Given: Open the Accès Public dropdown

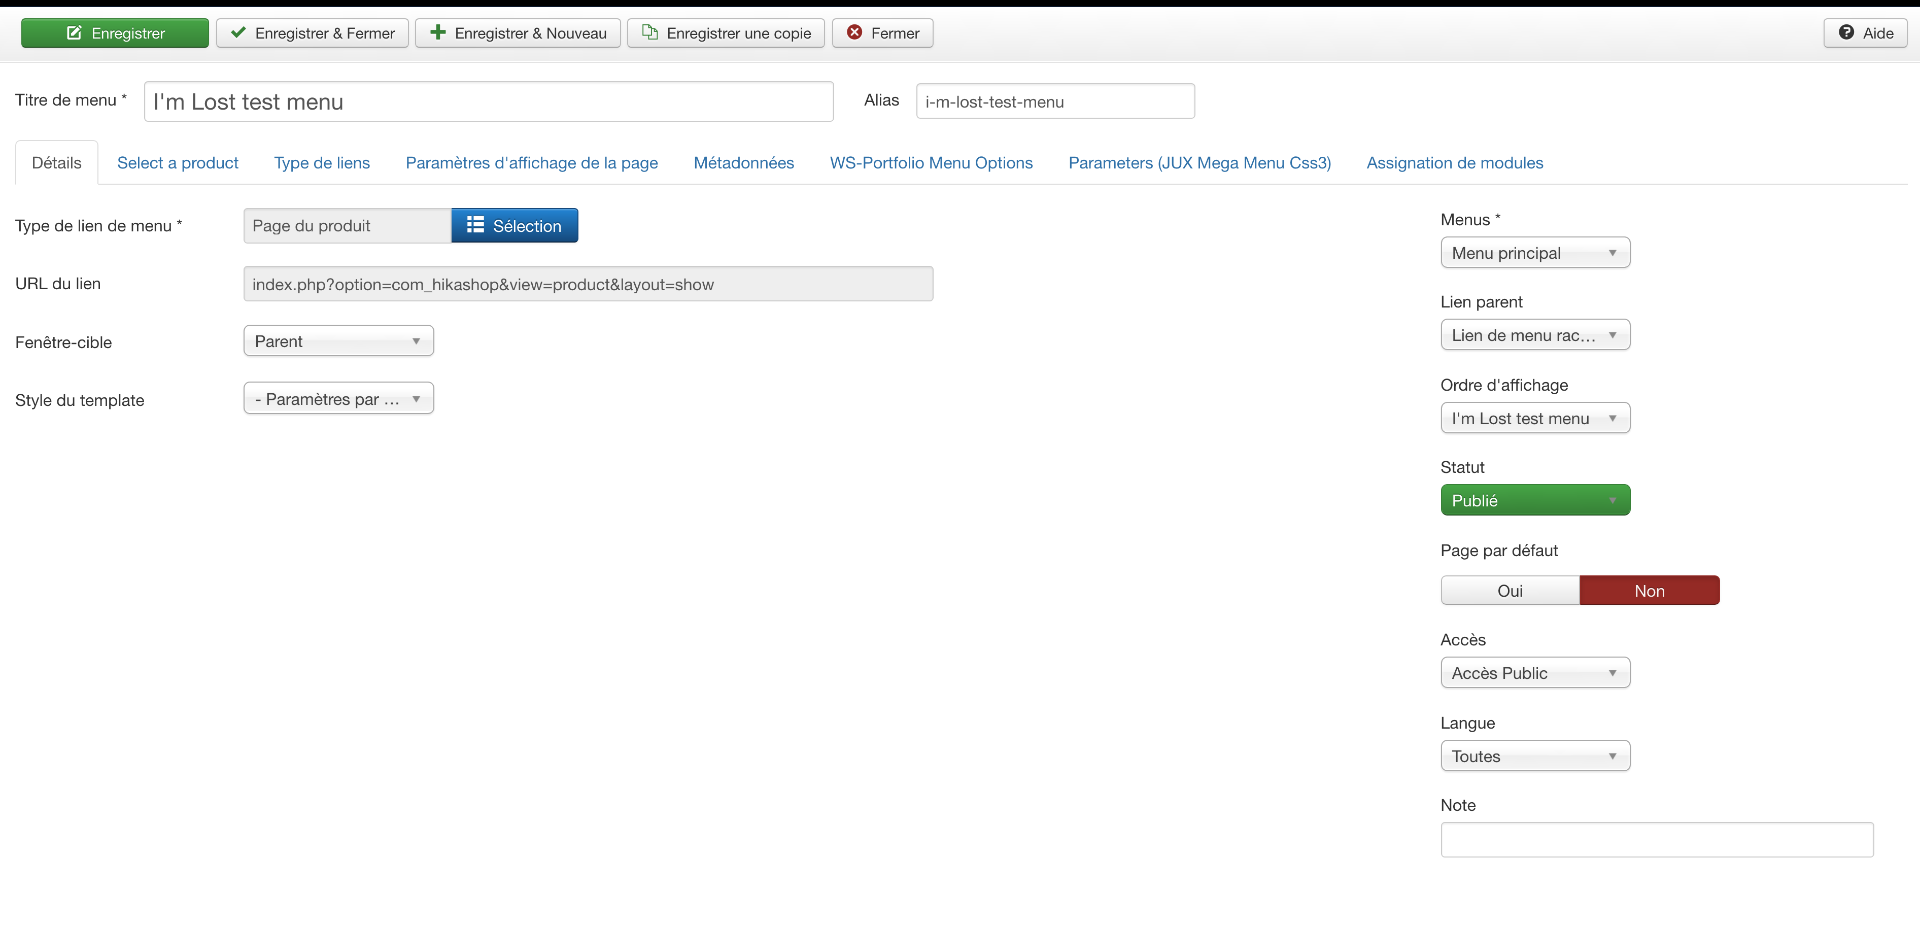Looking at the screenshot, I should tap(1535, 673).
